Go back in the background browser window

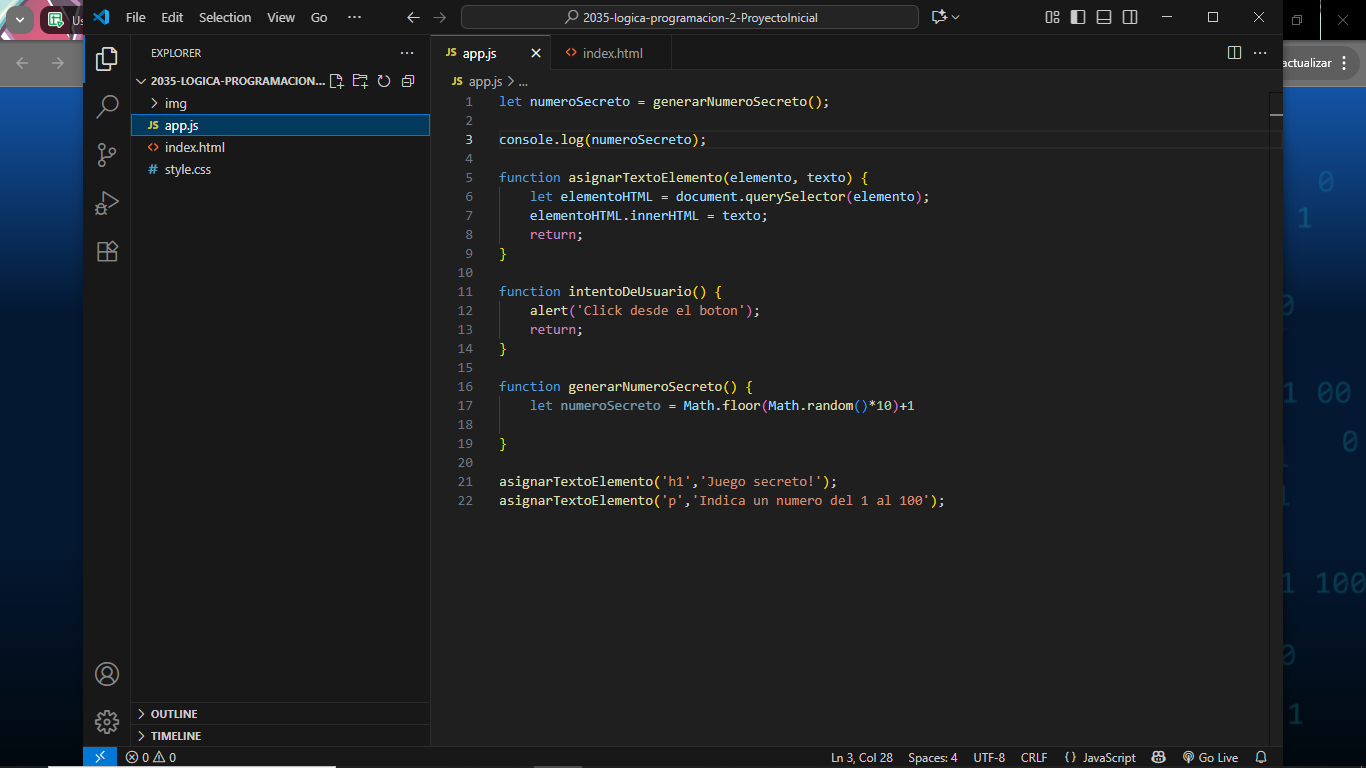pyautogui.click(x=22, y=62)
